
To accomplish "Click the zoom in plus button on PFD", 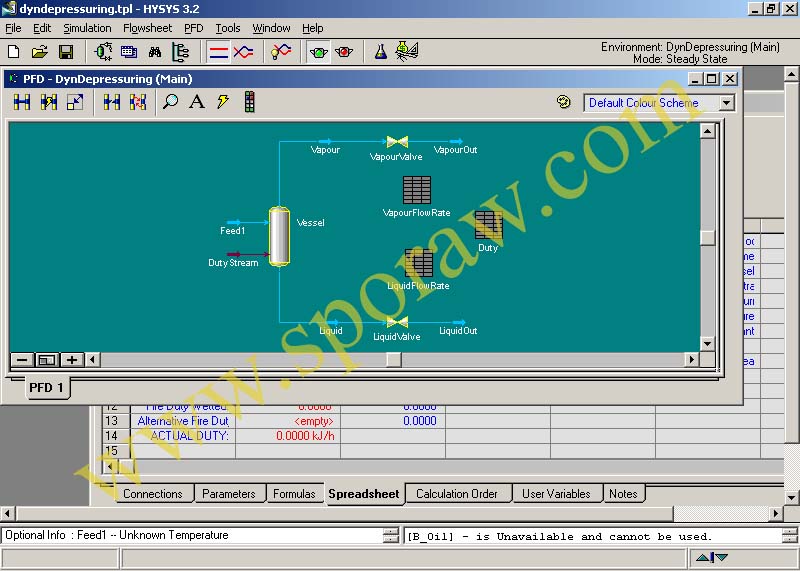I will [x=72, y=360].
